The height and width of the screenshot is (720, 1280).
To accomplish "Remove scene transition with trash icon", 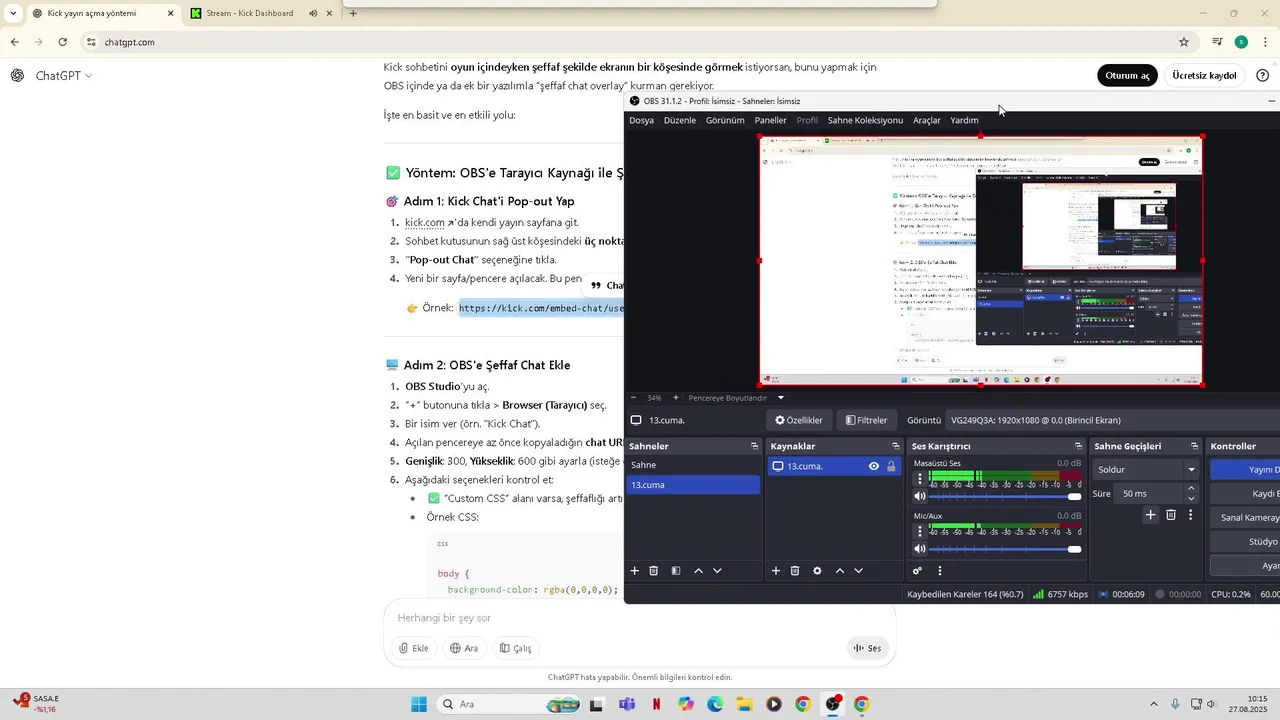I will (x=1171, y=515).
